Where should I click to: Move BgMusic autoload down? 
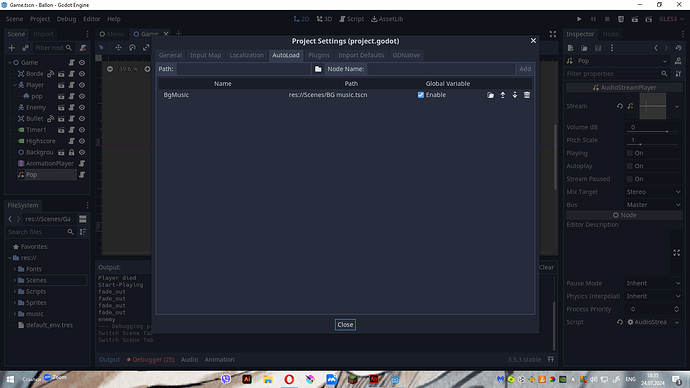pyautogui.click(x=514, y=95)
